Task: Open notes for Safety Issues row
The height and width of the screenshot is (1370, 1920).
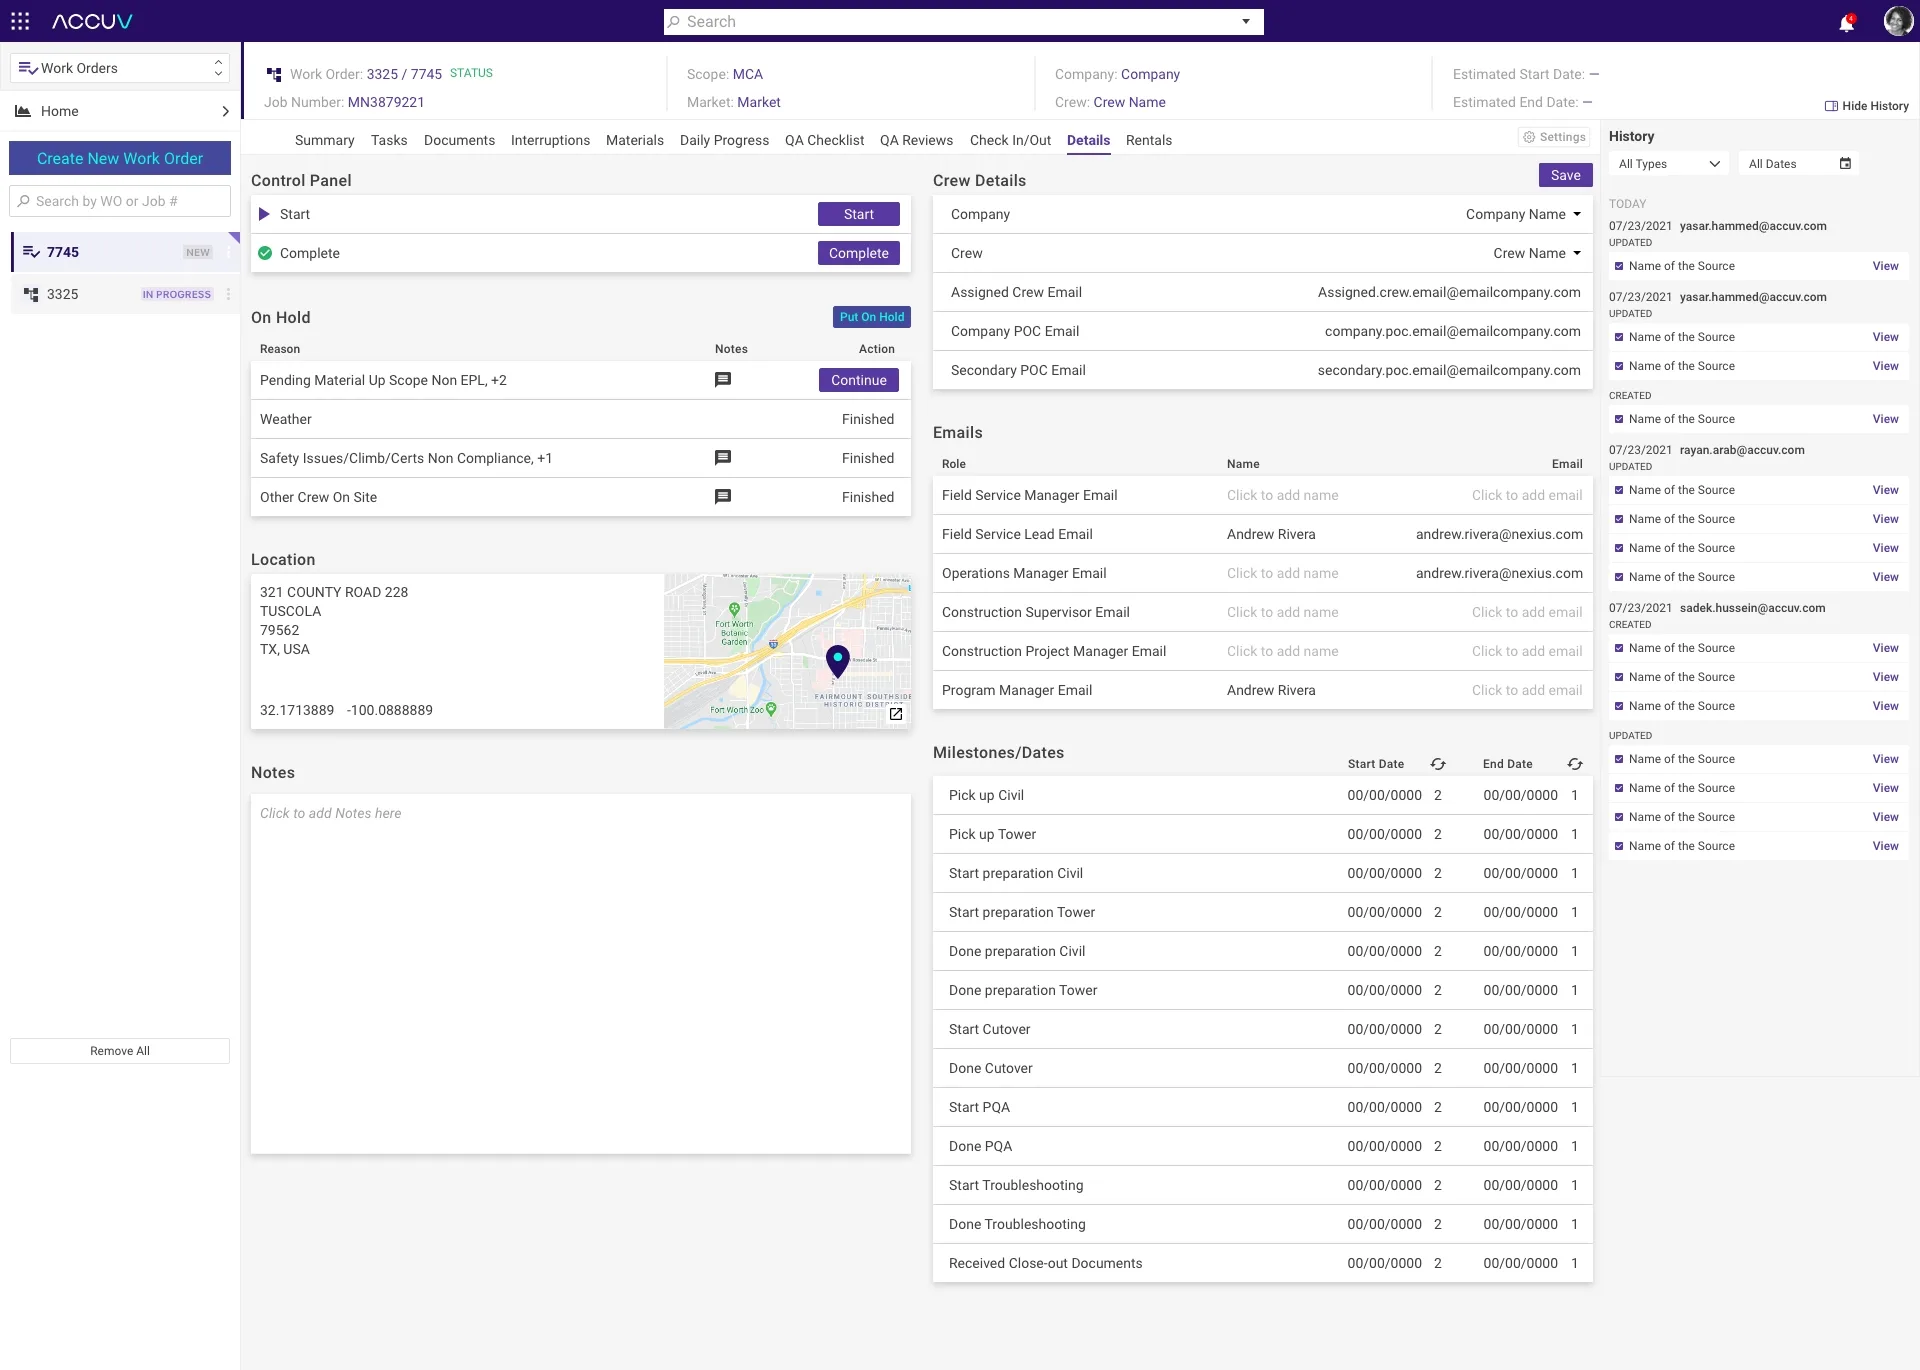Action: tap(723, 458)
